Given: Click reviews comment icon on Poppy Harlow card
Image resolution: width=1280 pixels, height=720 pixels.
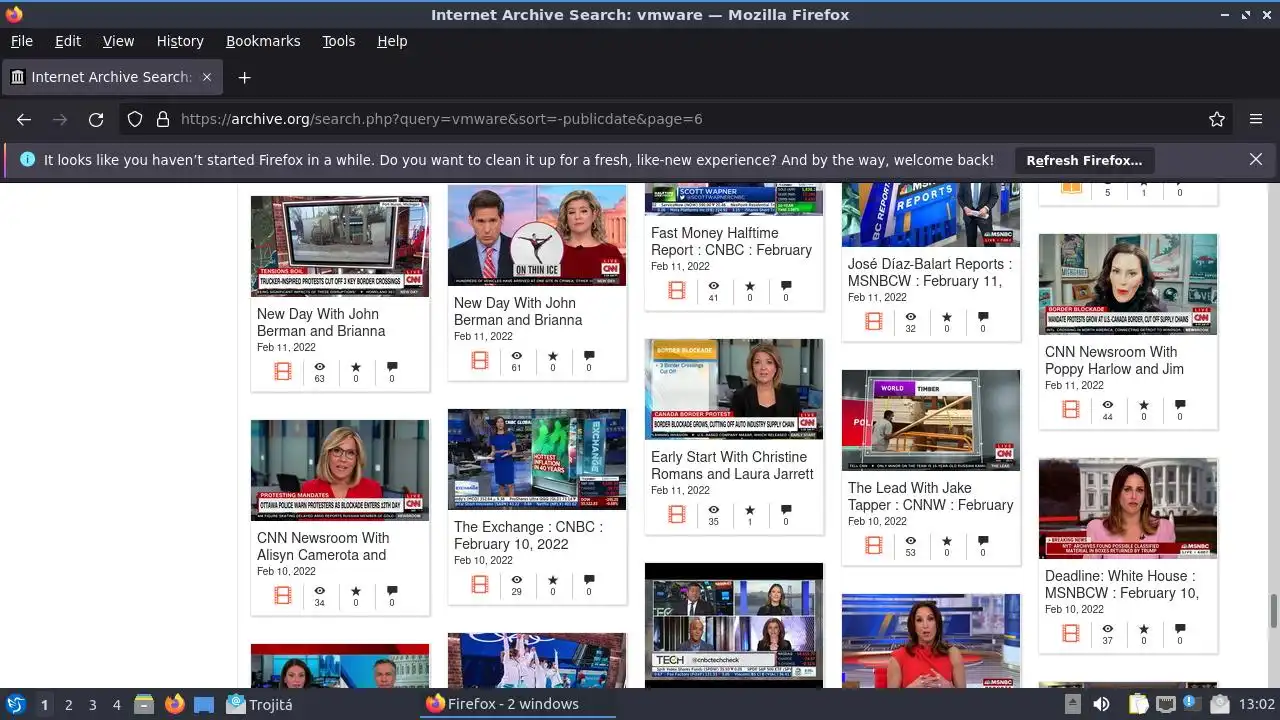Looking at the screenshot, I should pyautogui.click(x=1180, y=405).
